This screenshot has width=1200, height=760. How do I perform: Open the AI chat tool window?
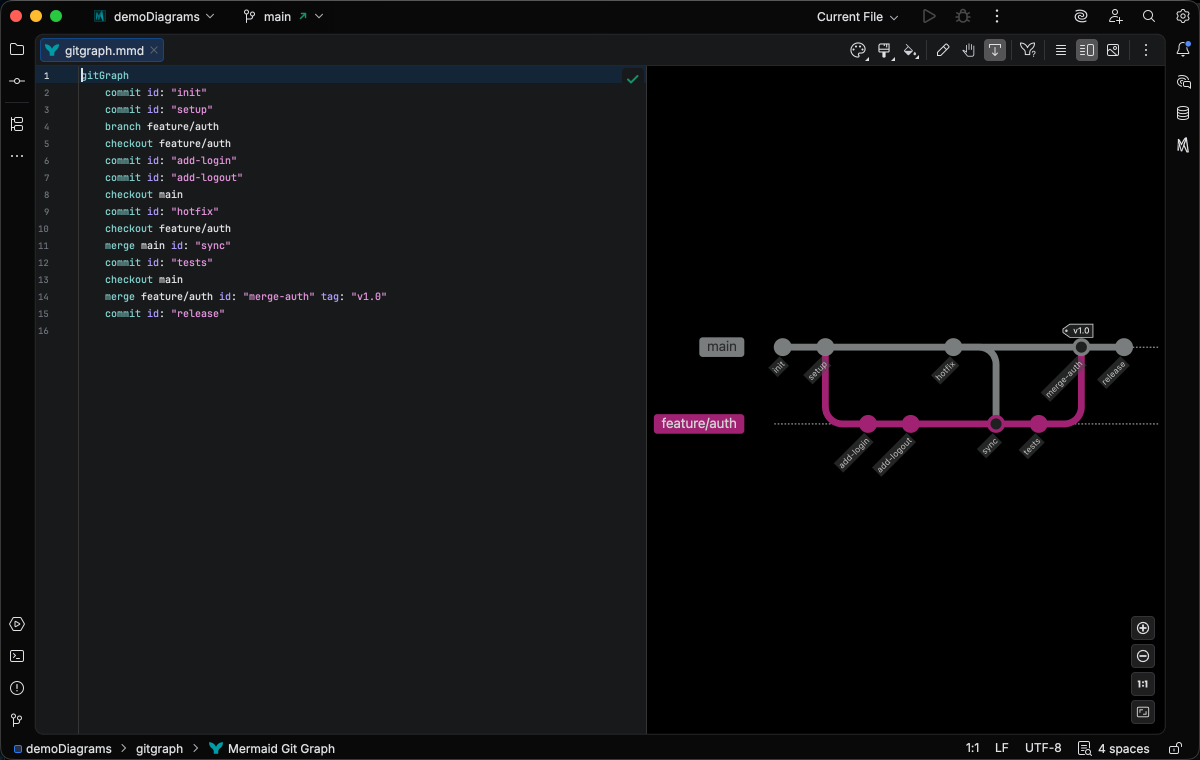[1183, 81]
